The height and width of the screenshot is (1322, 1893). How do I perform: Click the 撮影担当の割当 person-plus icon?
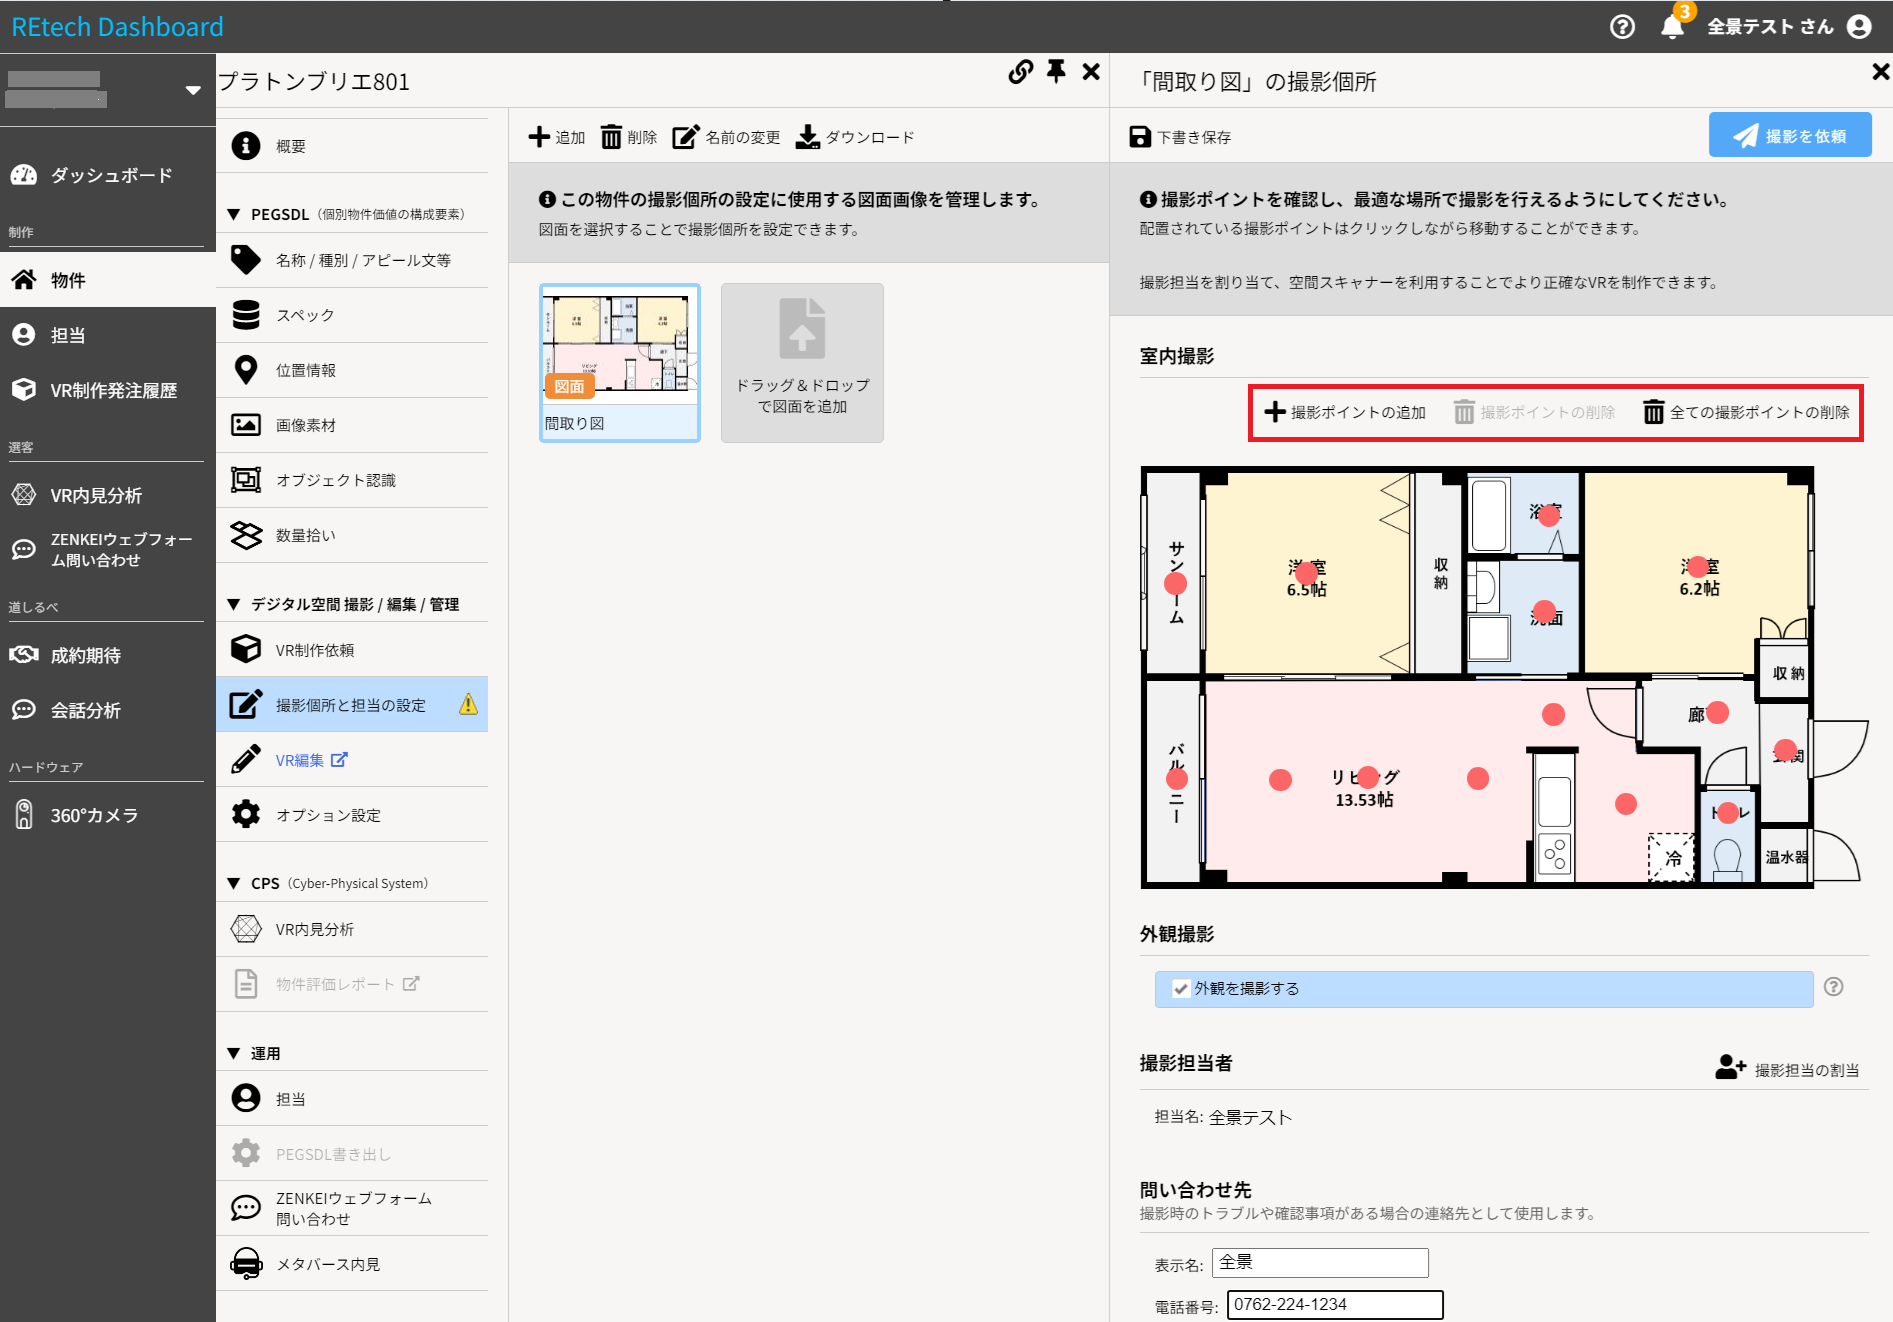(x=1729, y=1068)
